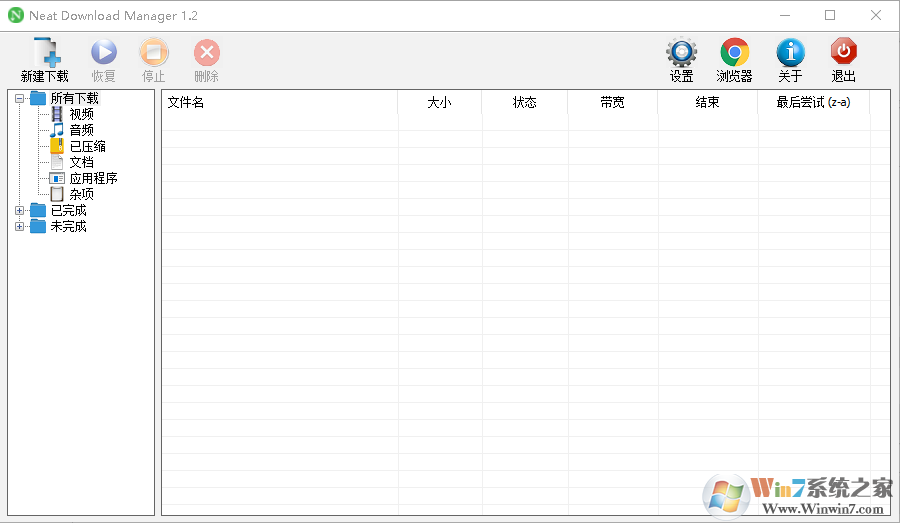Select 文档 category in sidebar
The image size is (900, 523).
(81, 162)
